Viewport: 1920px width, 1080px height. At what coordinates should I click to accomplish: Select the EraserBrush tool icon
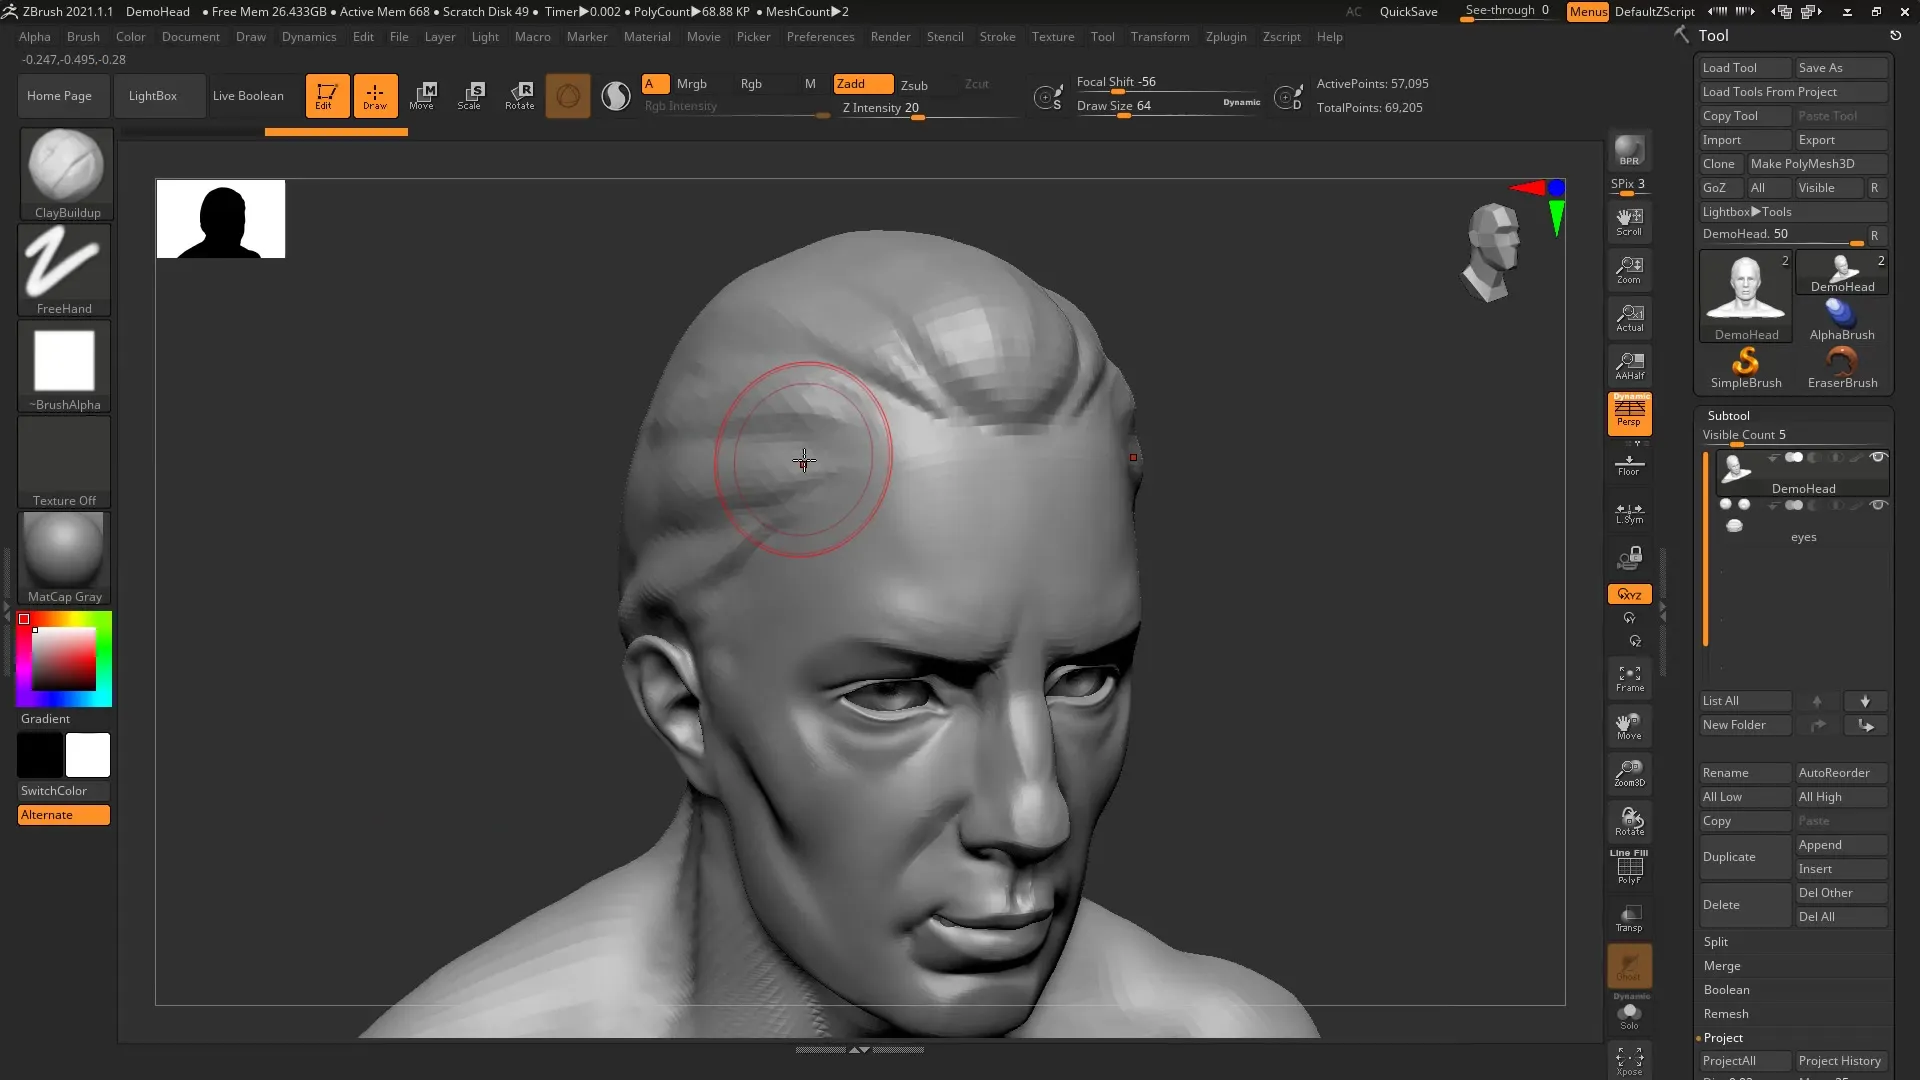1842,367
